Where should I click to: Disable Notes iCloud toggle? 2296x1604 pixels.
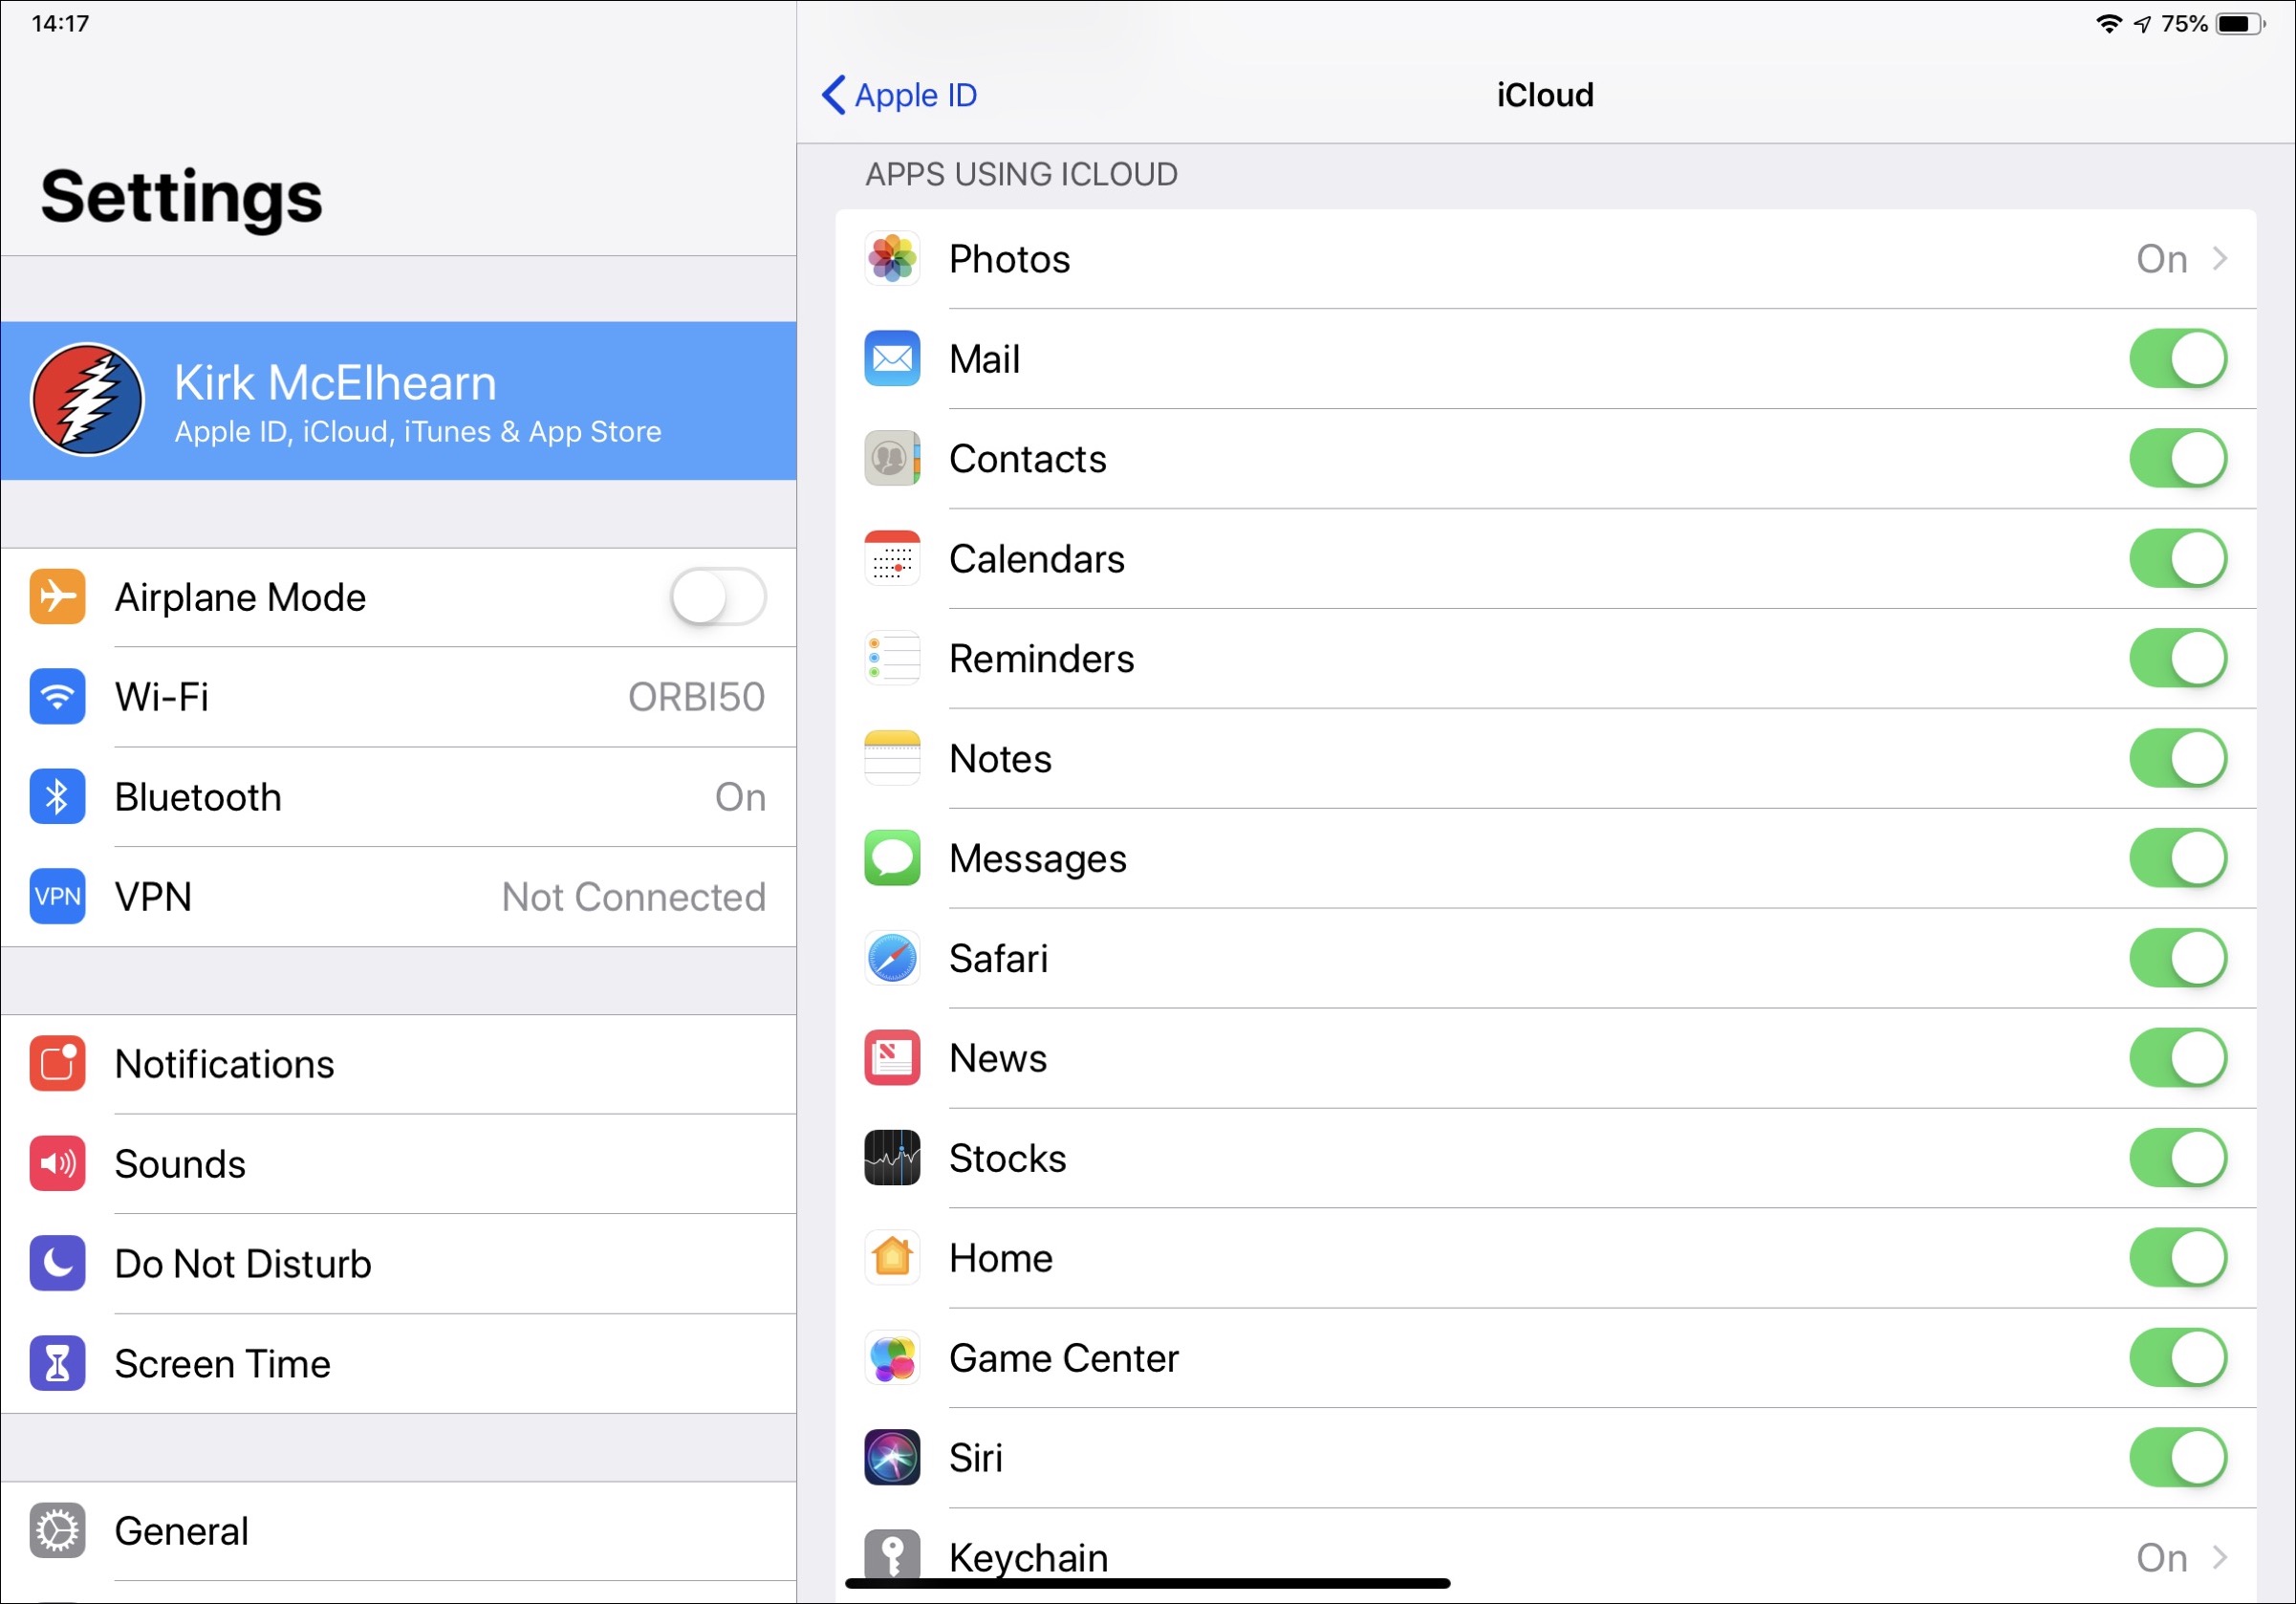(2178, 758)
